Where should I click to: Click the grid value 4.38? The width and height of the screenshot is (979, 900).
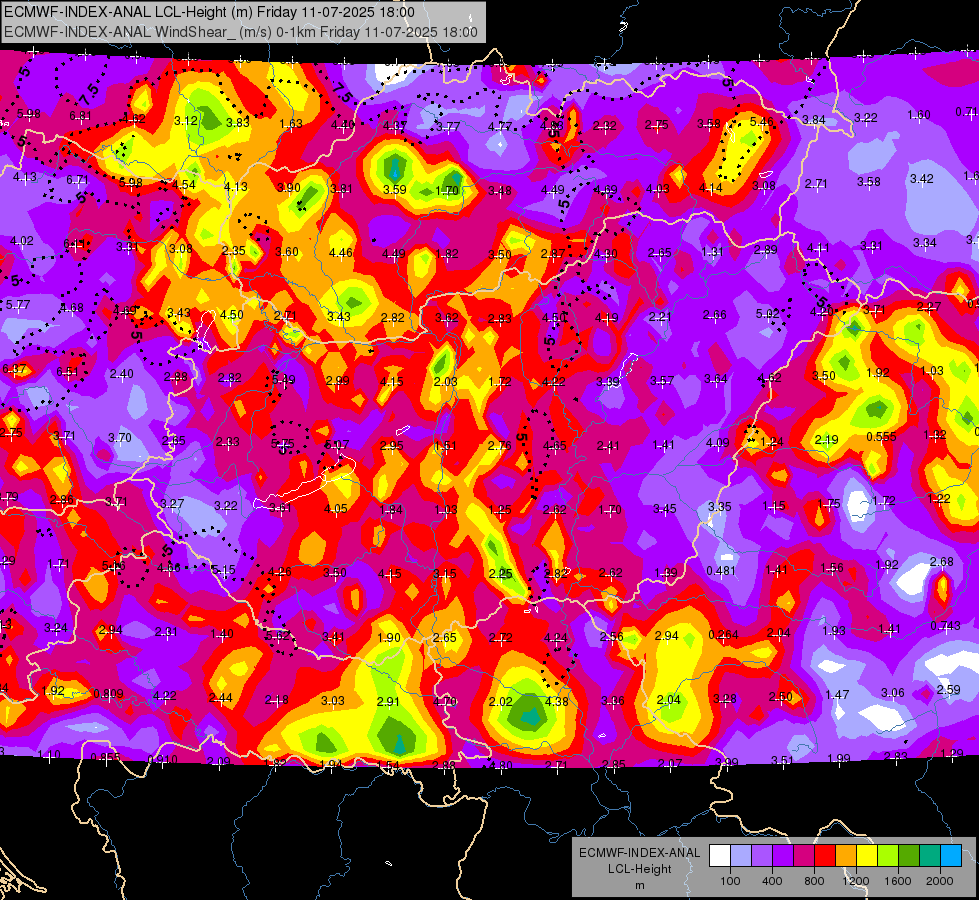point(556,701)
